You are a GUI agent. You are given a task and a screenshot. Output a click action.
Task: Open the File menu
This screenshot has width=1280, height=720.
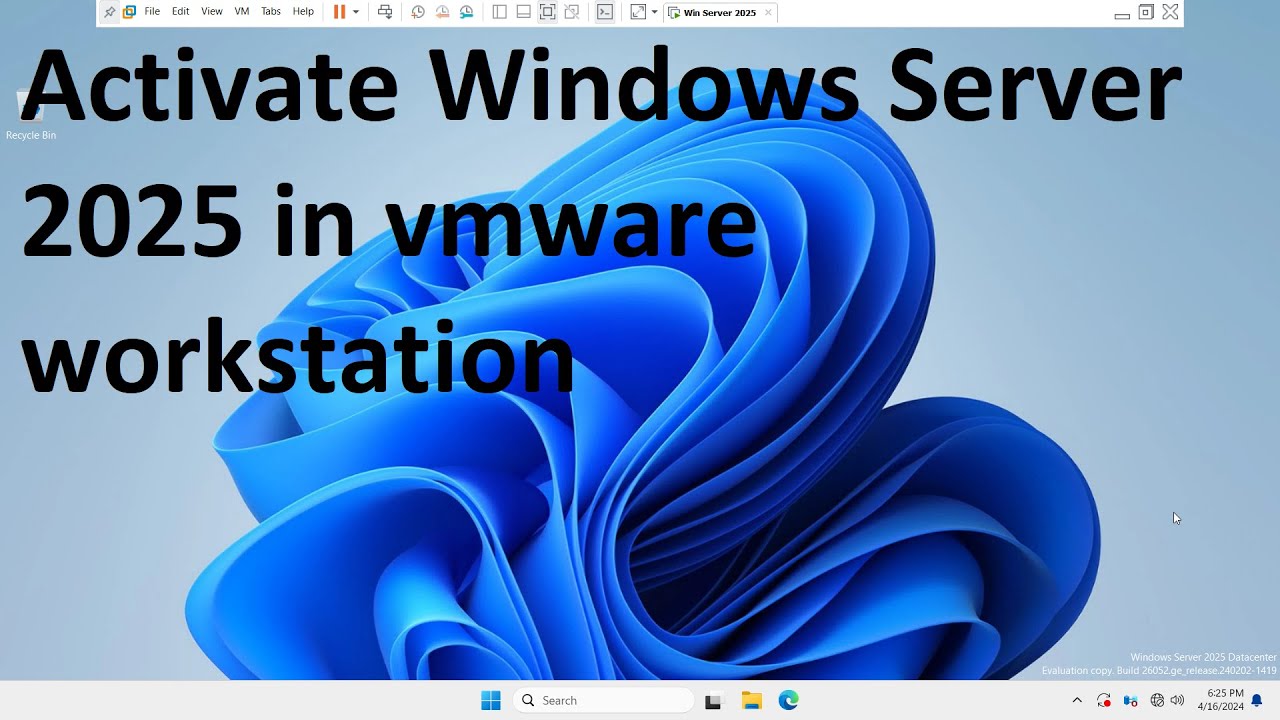pyautogui.click(x=152, y=12)
